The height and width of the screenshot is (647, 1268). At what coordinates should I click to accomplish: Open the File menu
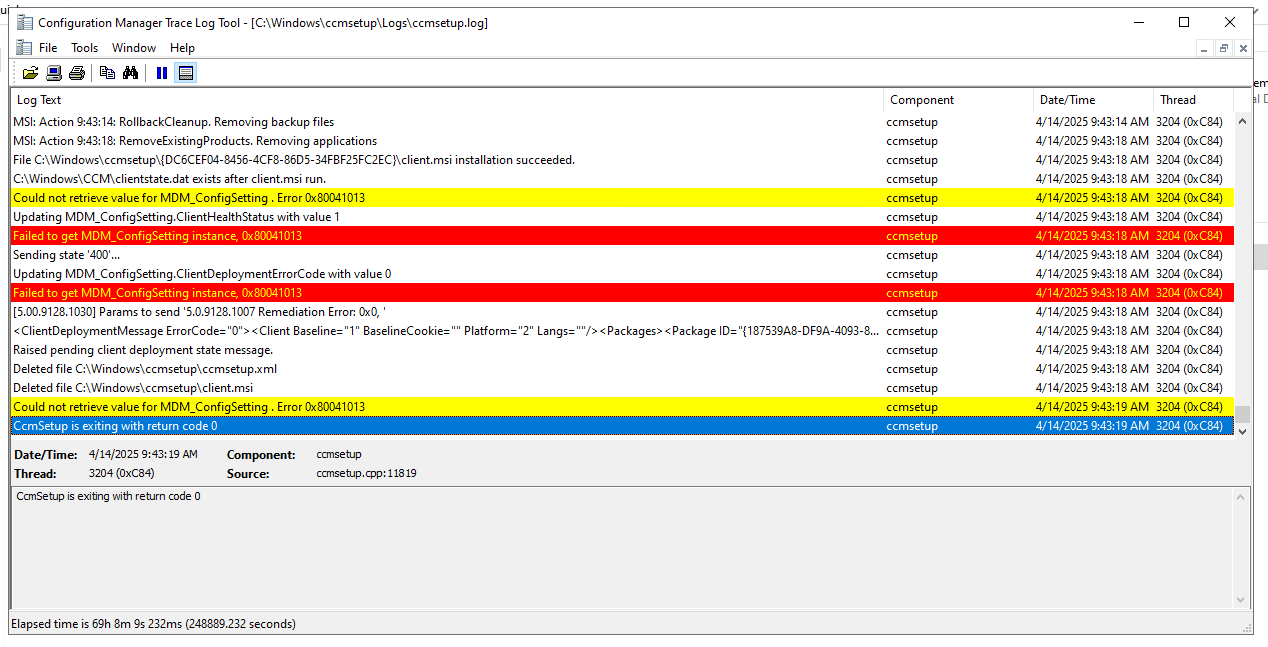47,47
